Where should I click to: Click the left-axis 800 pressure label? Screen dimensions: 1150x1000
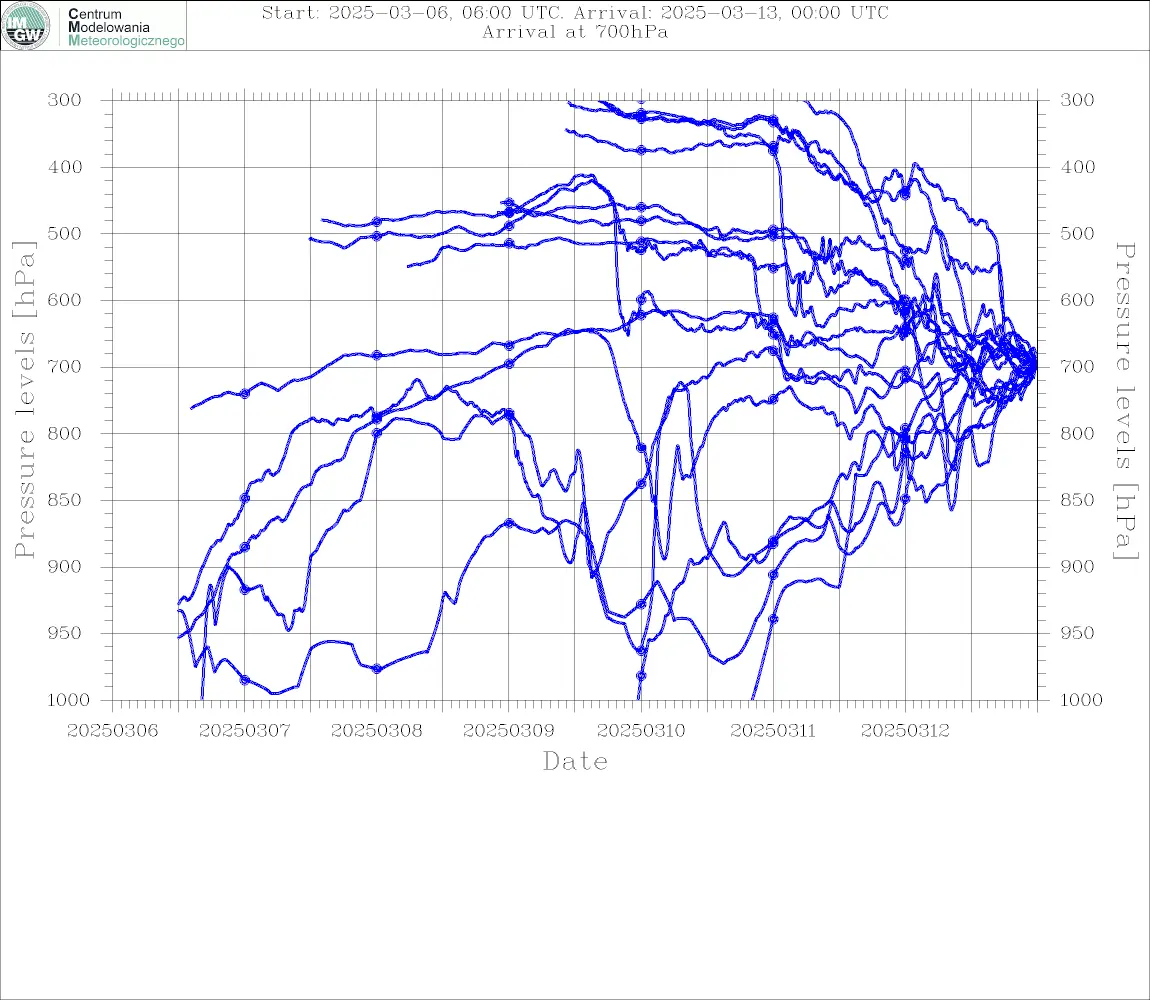[65, 433]
